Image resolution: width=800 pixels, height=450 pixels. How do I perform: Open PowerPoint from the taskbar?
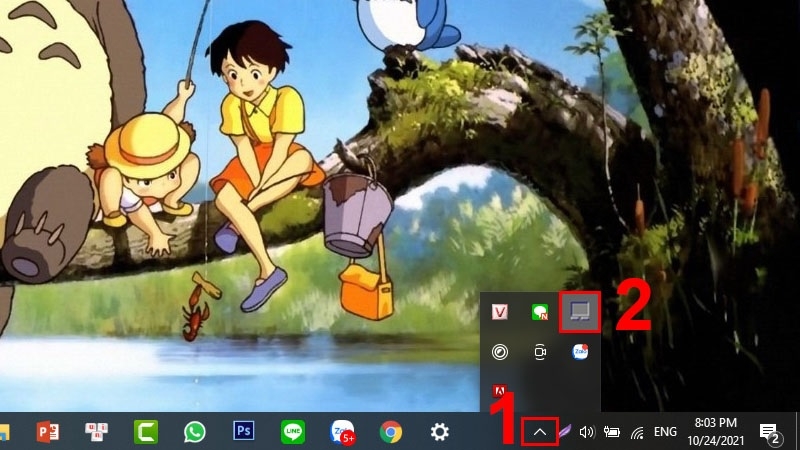coord(47,432)
